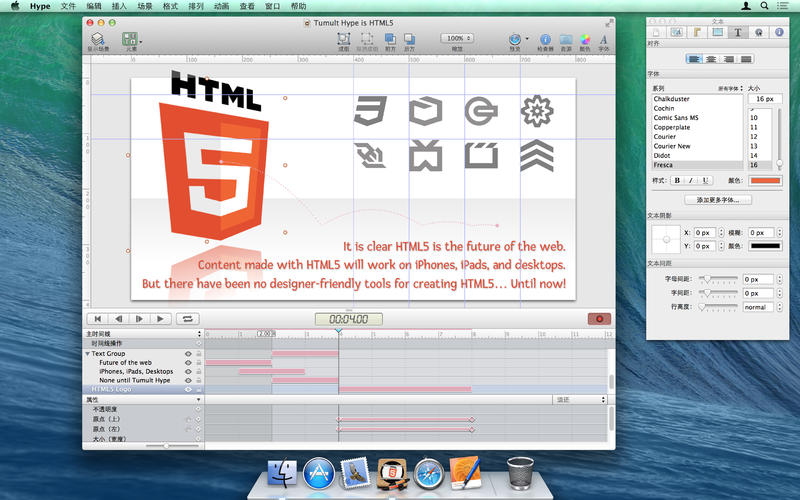Collapse the Text Group disclosure triangle
Image resolution: width=800 pixels, height=500 pixels.
click(x=87, y=354)
